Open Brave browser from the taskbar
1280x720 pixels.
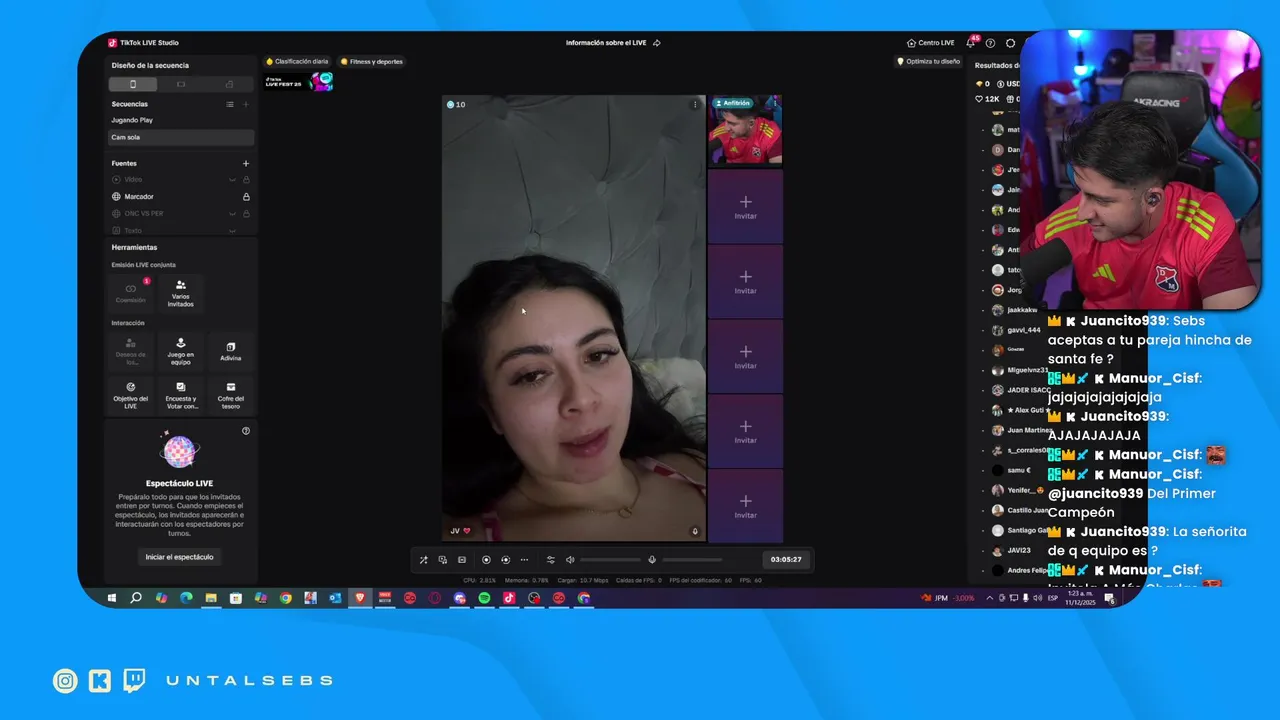(x=360, y=598)
